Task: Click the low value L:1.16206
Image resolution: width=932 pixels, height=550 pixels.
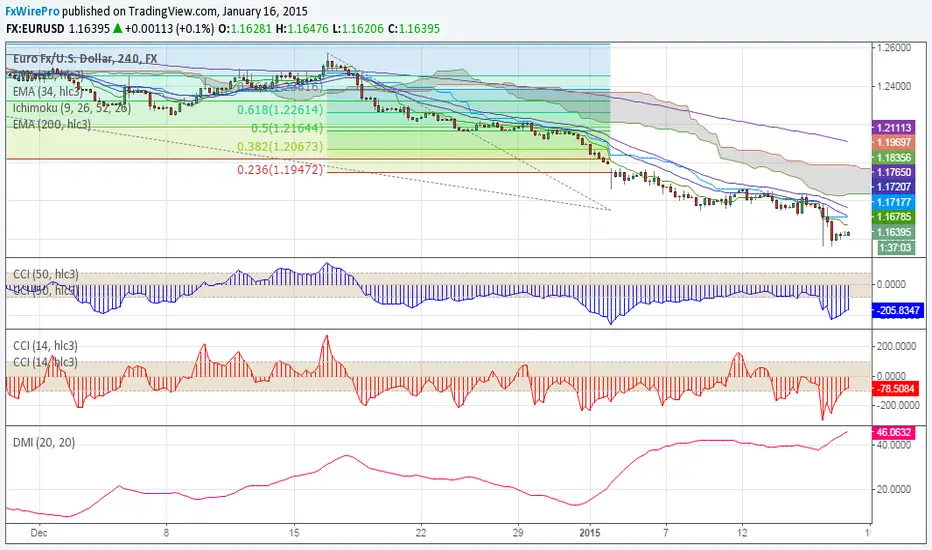Action: (x=358, y=29)
